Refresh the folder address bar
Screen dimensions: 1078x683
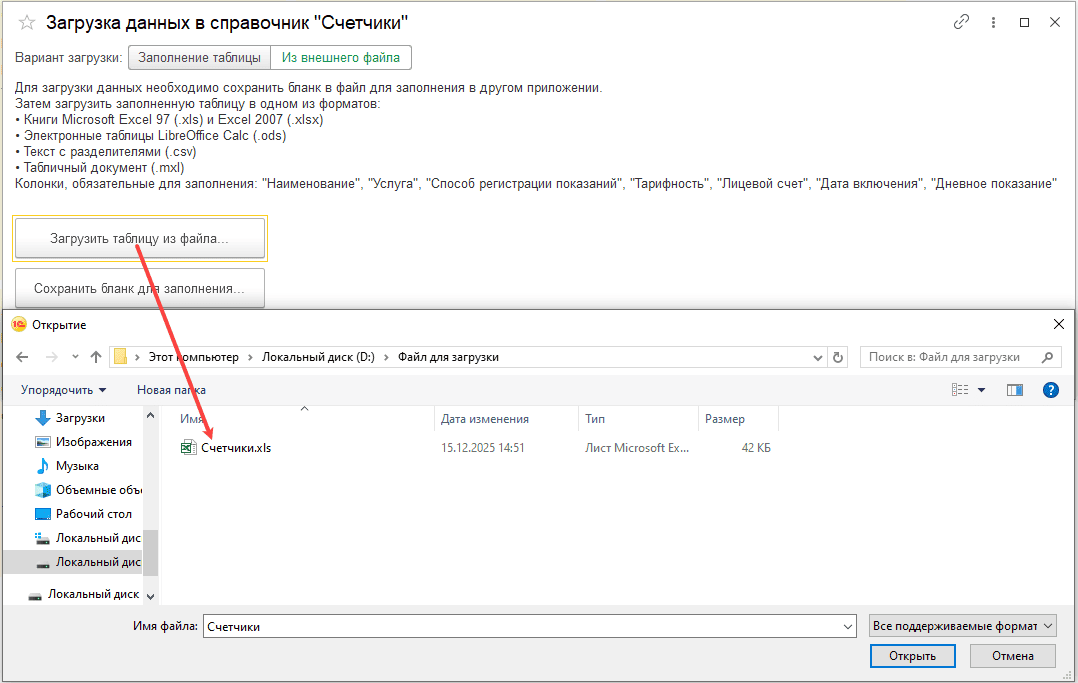click(x=838, y=357)
